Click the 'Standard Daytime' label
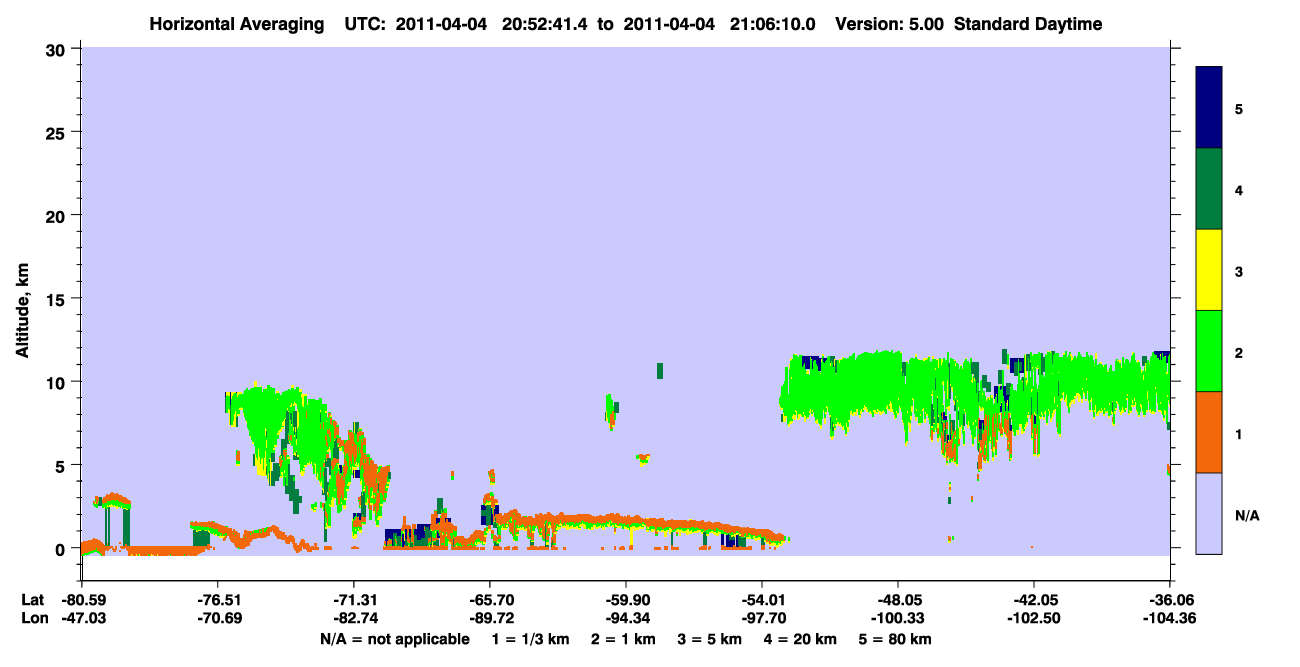The image size is (1300, 667). point(1027,24)
